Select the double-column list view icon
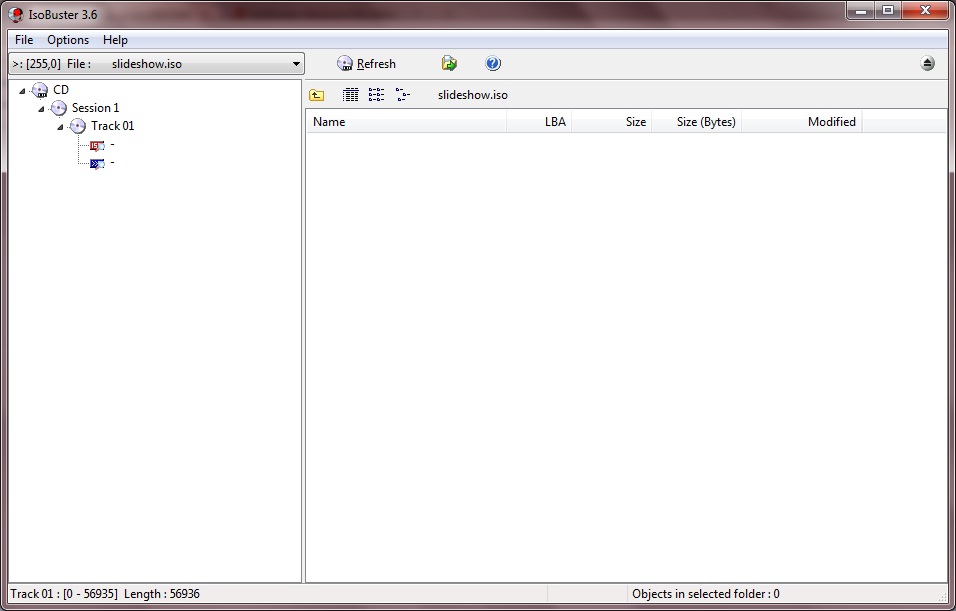Screen dimensions: 956x611 [x=376, y=94]
